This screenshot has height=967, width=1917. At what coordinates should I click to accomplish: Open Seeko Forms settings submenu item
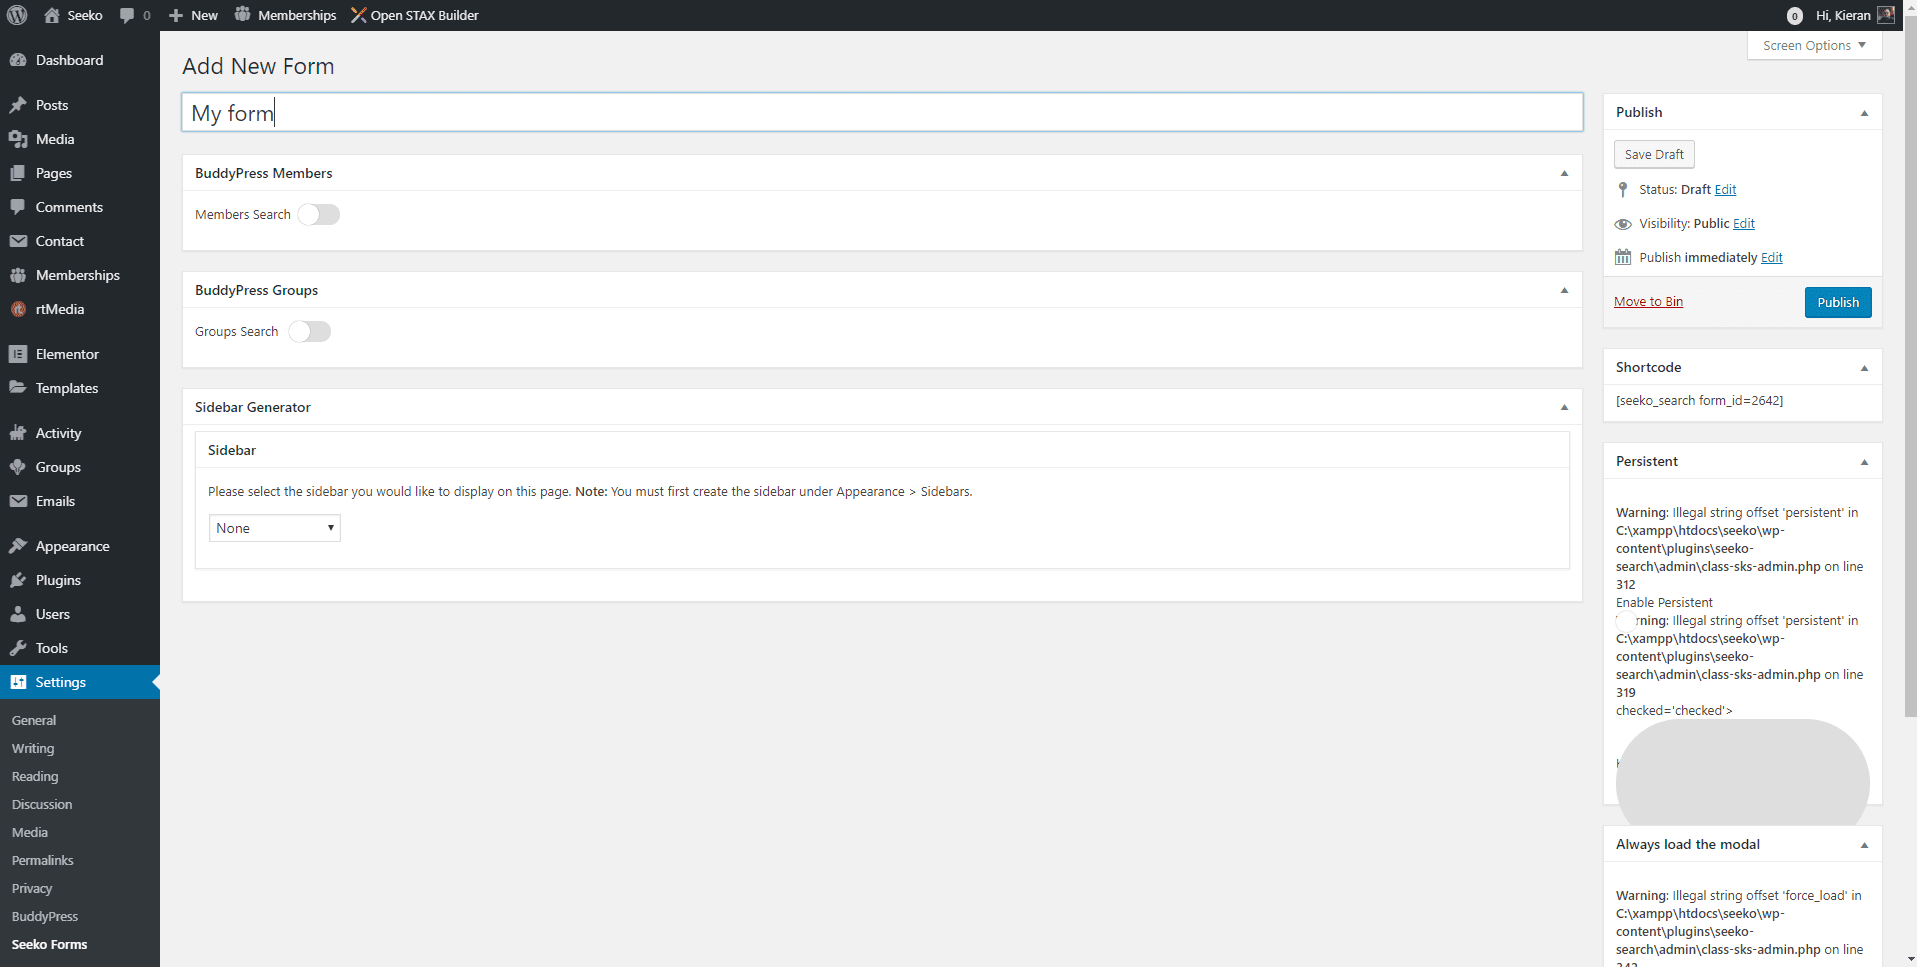tap(50, 944)
